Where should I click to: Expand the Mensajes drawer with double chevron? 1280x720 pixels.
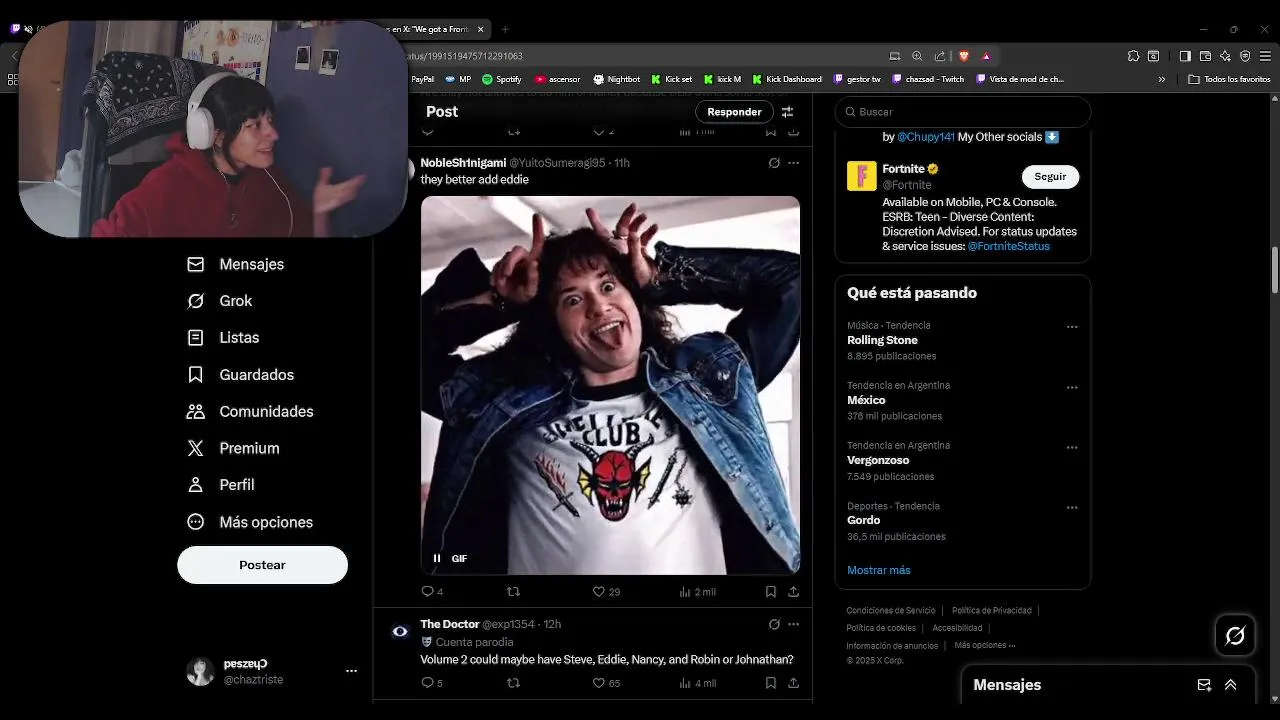tap(1231, 685)
